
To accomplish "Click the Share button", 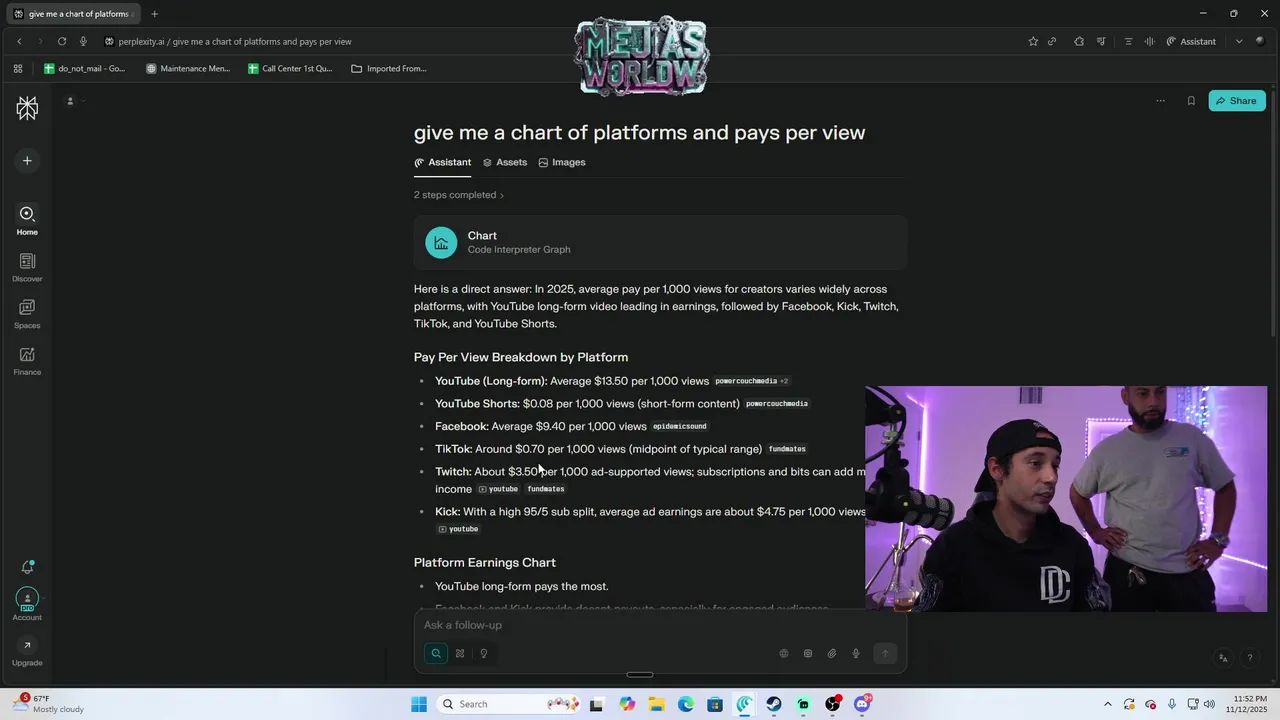I will pyautogui.click(x=1237, y=101).
